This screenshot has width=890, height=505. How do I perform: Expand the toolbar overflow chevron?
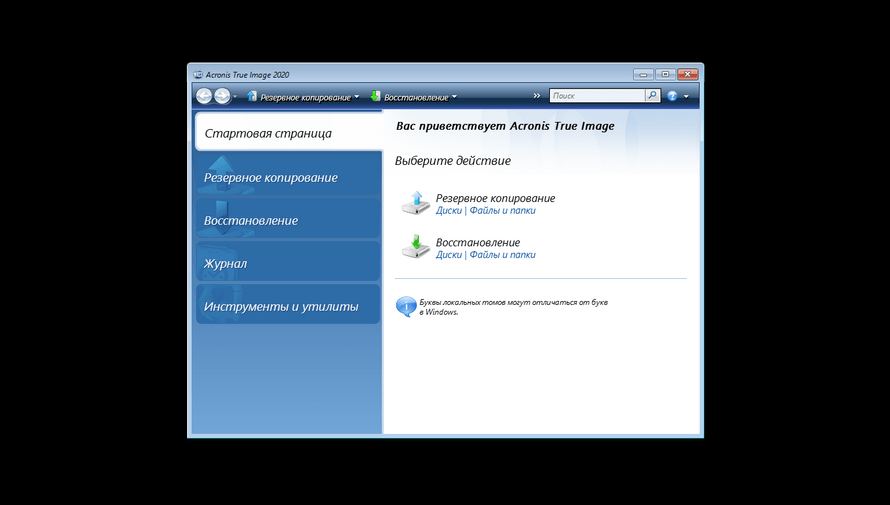537,96
